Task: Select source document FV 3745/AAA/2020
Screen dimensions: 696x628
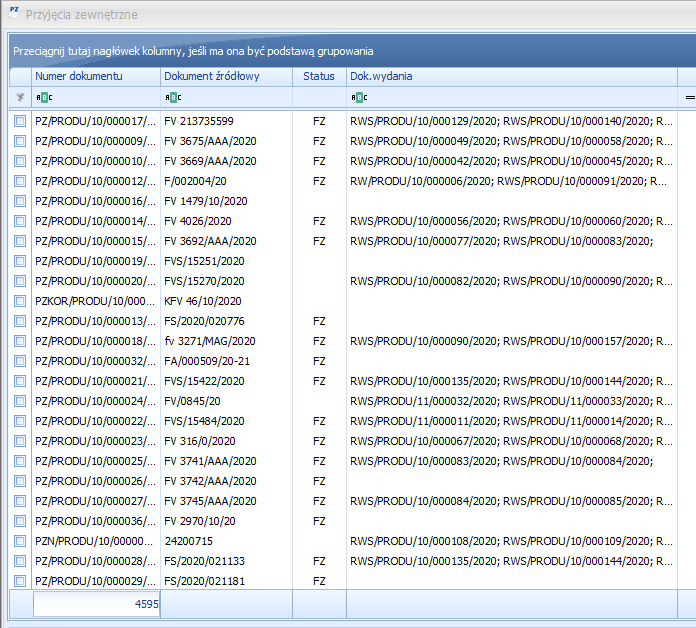Action: 210,501
